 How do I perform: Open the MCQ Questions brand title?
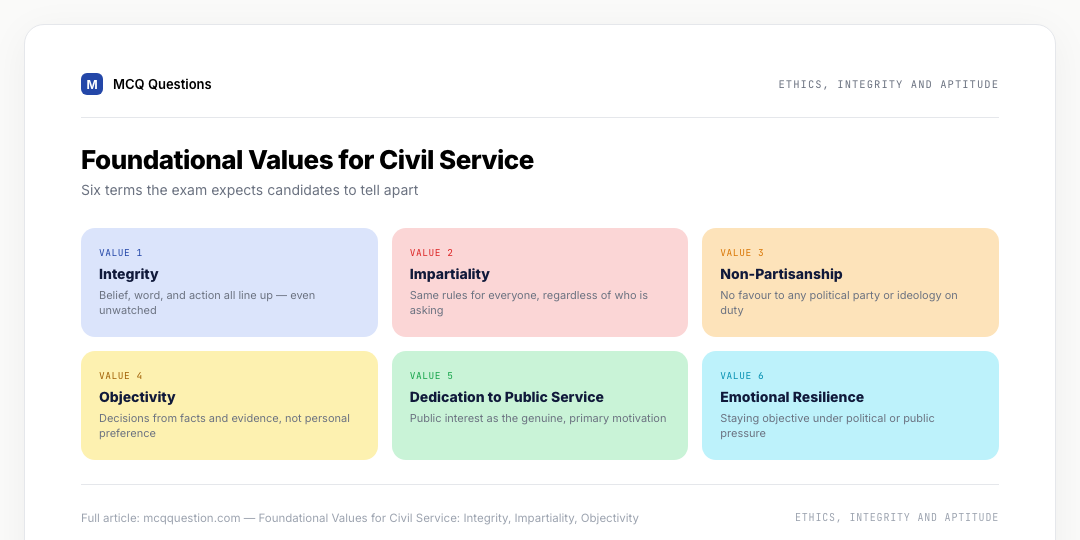[162, 84]
